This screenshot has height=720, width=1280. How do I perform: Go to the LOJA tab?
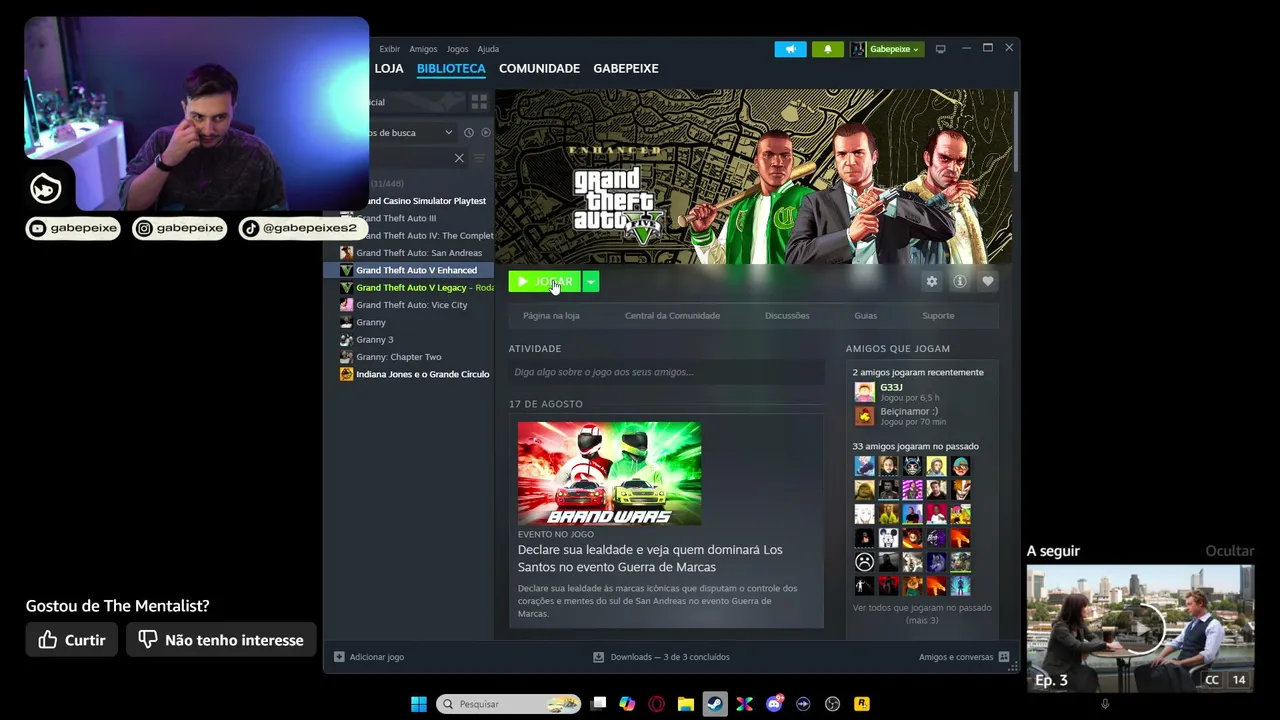pyautogui.click(x=389, y=68)
